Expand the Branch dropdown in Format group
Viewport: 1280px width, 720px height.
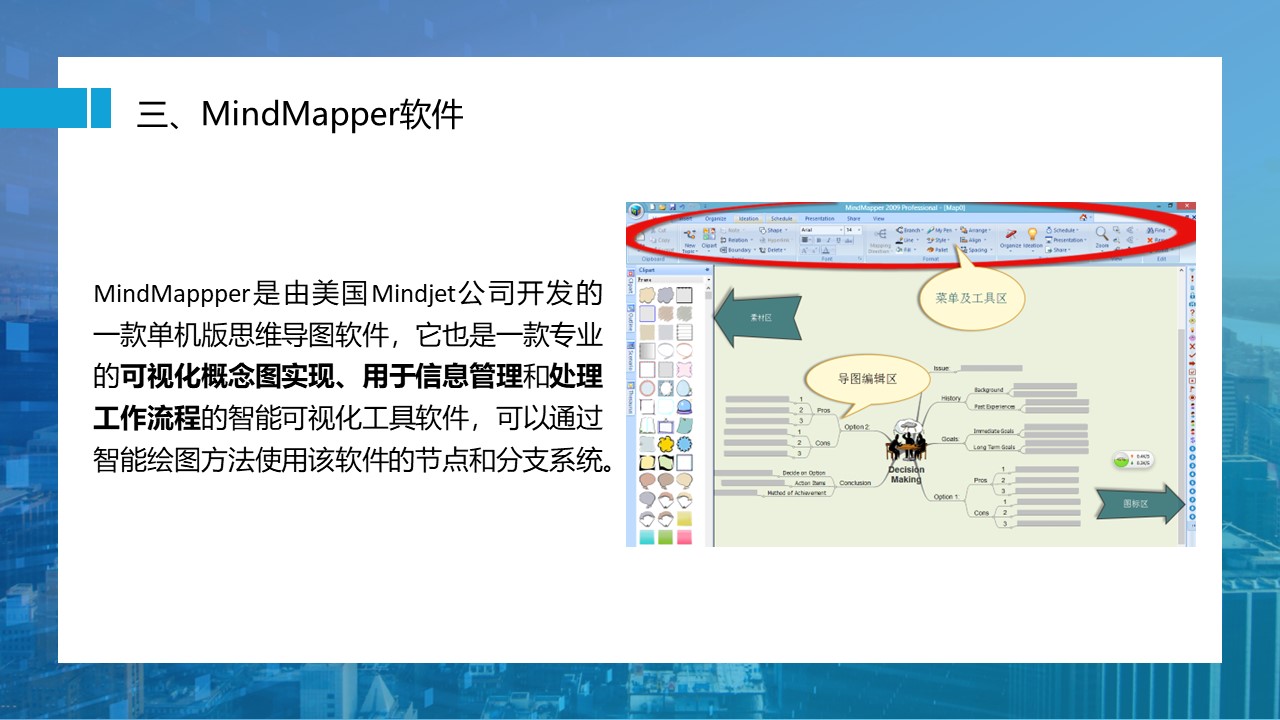coord(908,230)
